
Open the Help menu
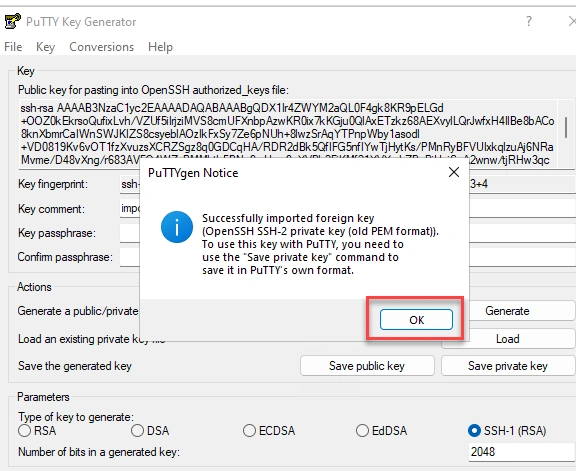(160, 47)
